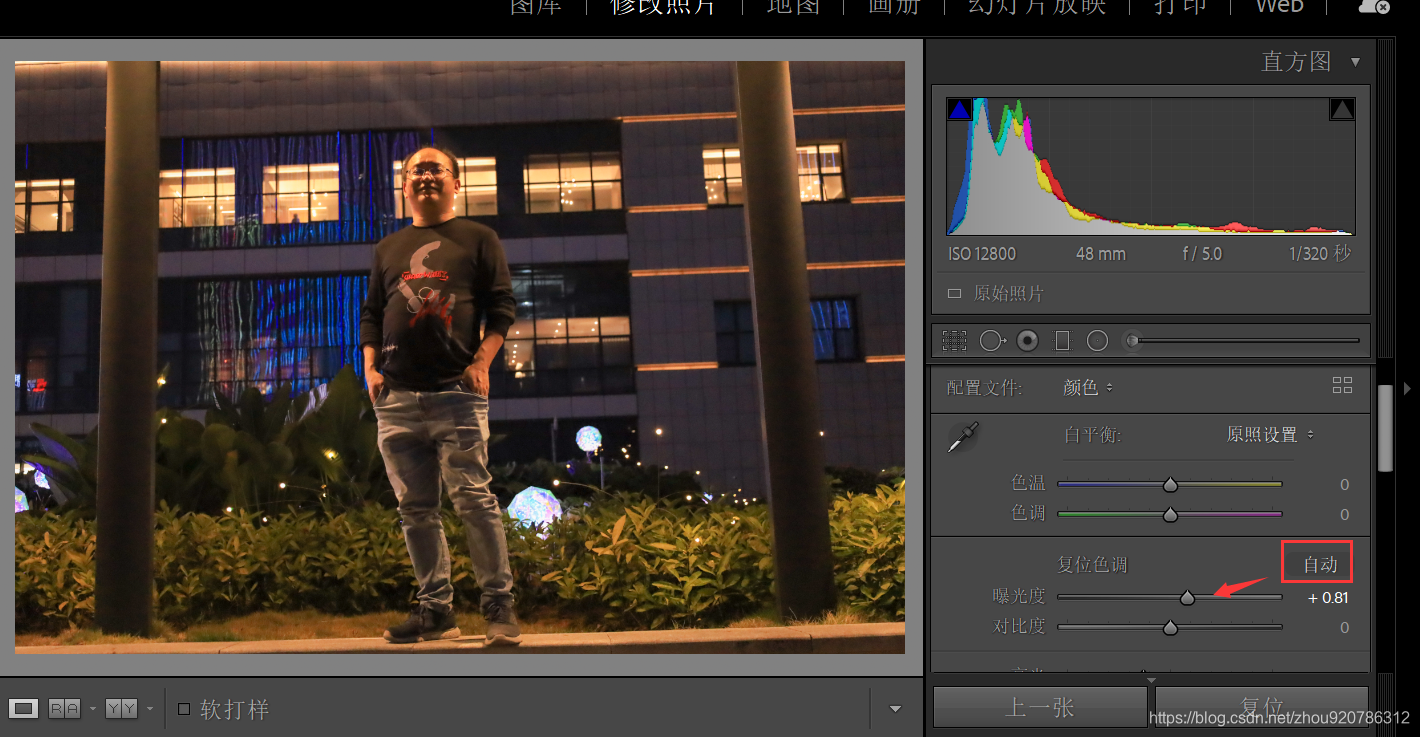This screenshot has height=737, width=1420.
Task: Enable the 软打样 soft proofing checkbox
Action: [x=184, y=709]
